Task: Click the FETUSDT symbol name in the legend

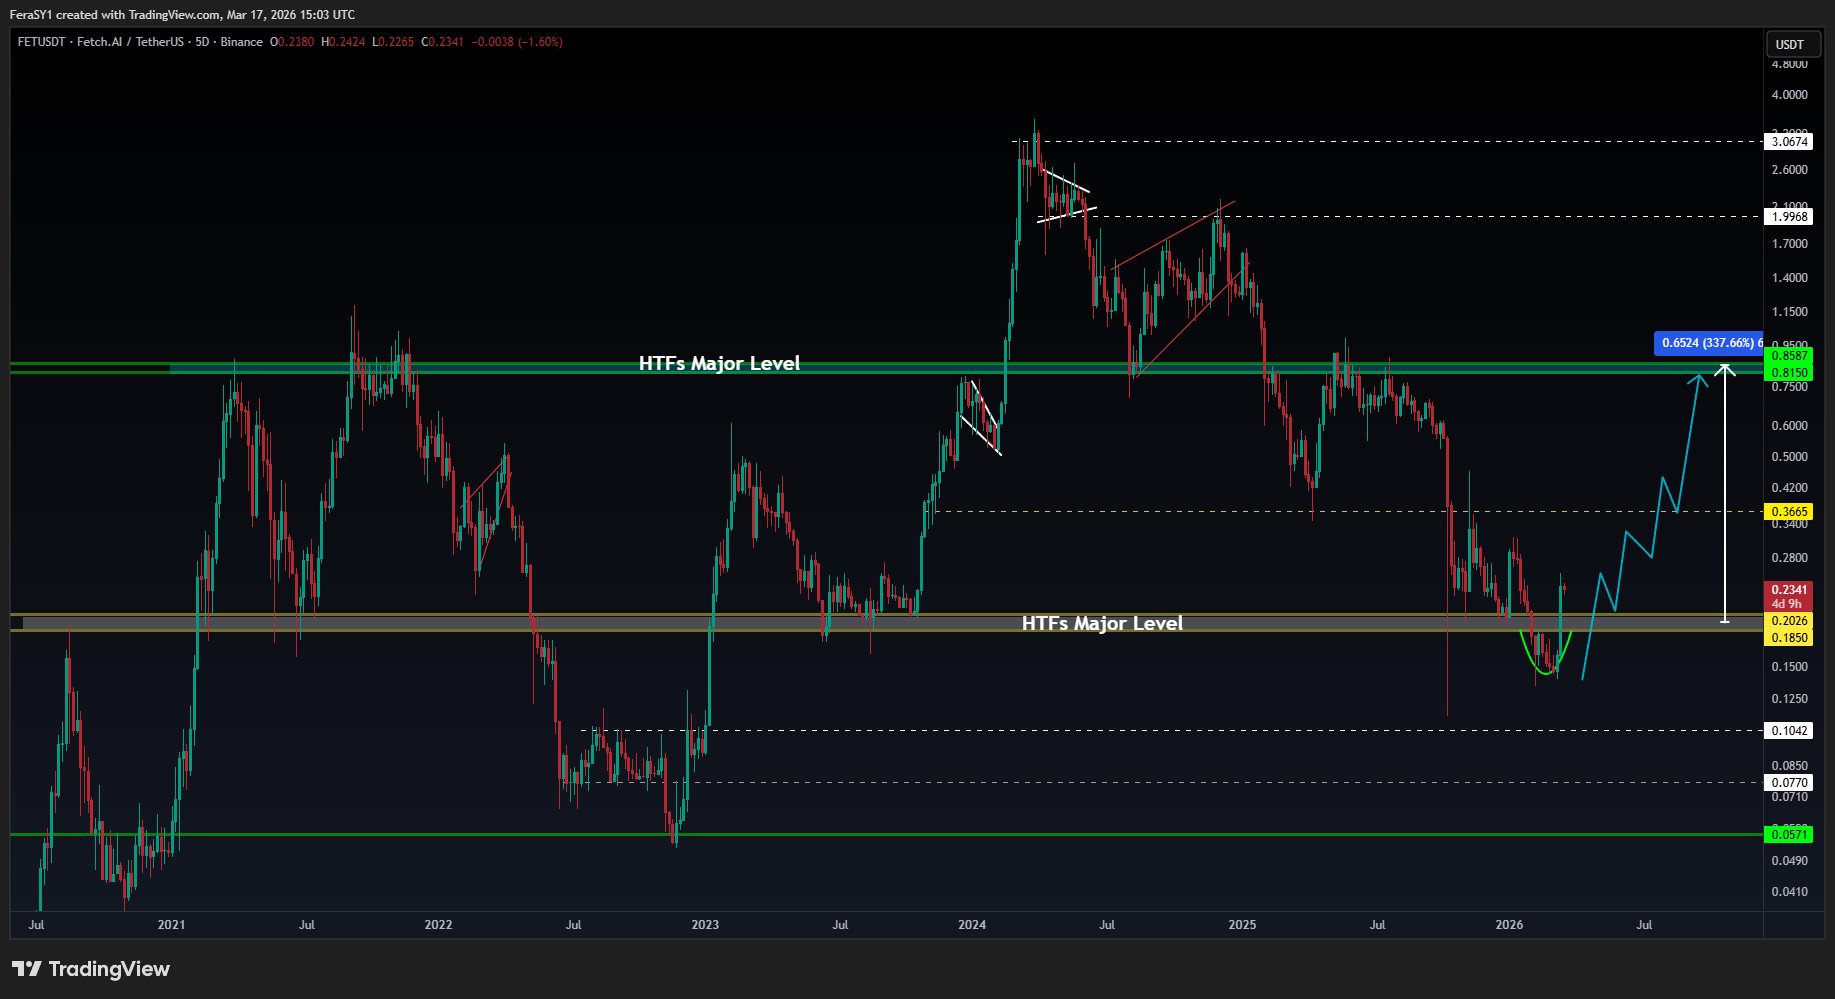Action: (x=41, y=42)
